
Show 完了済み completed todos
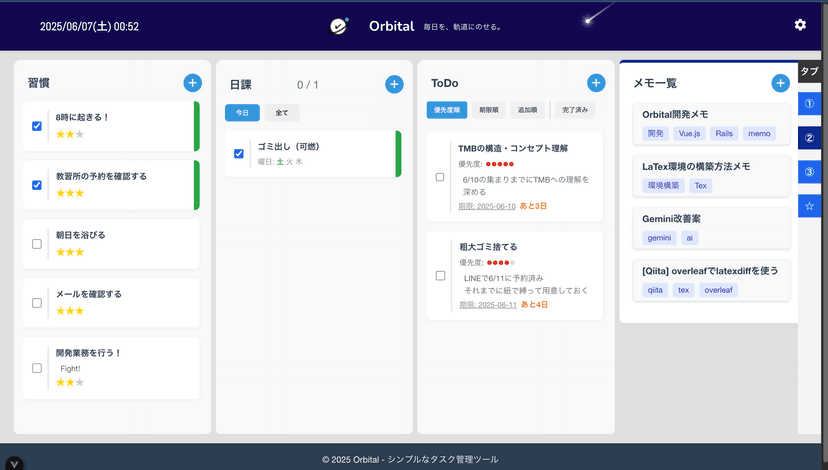576,110
